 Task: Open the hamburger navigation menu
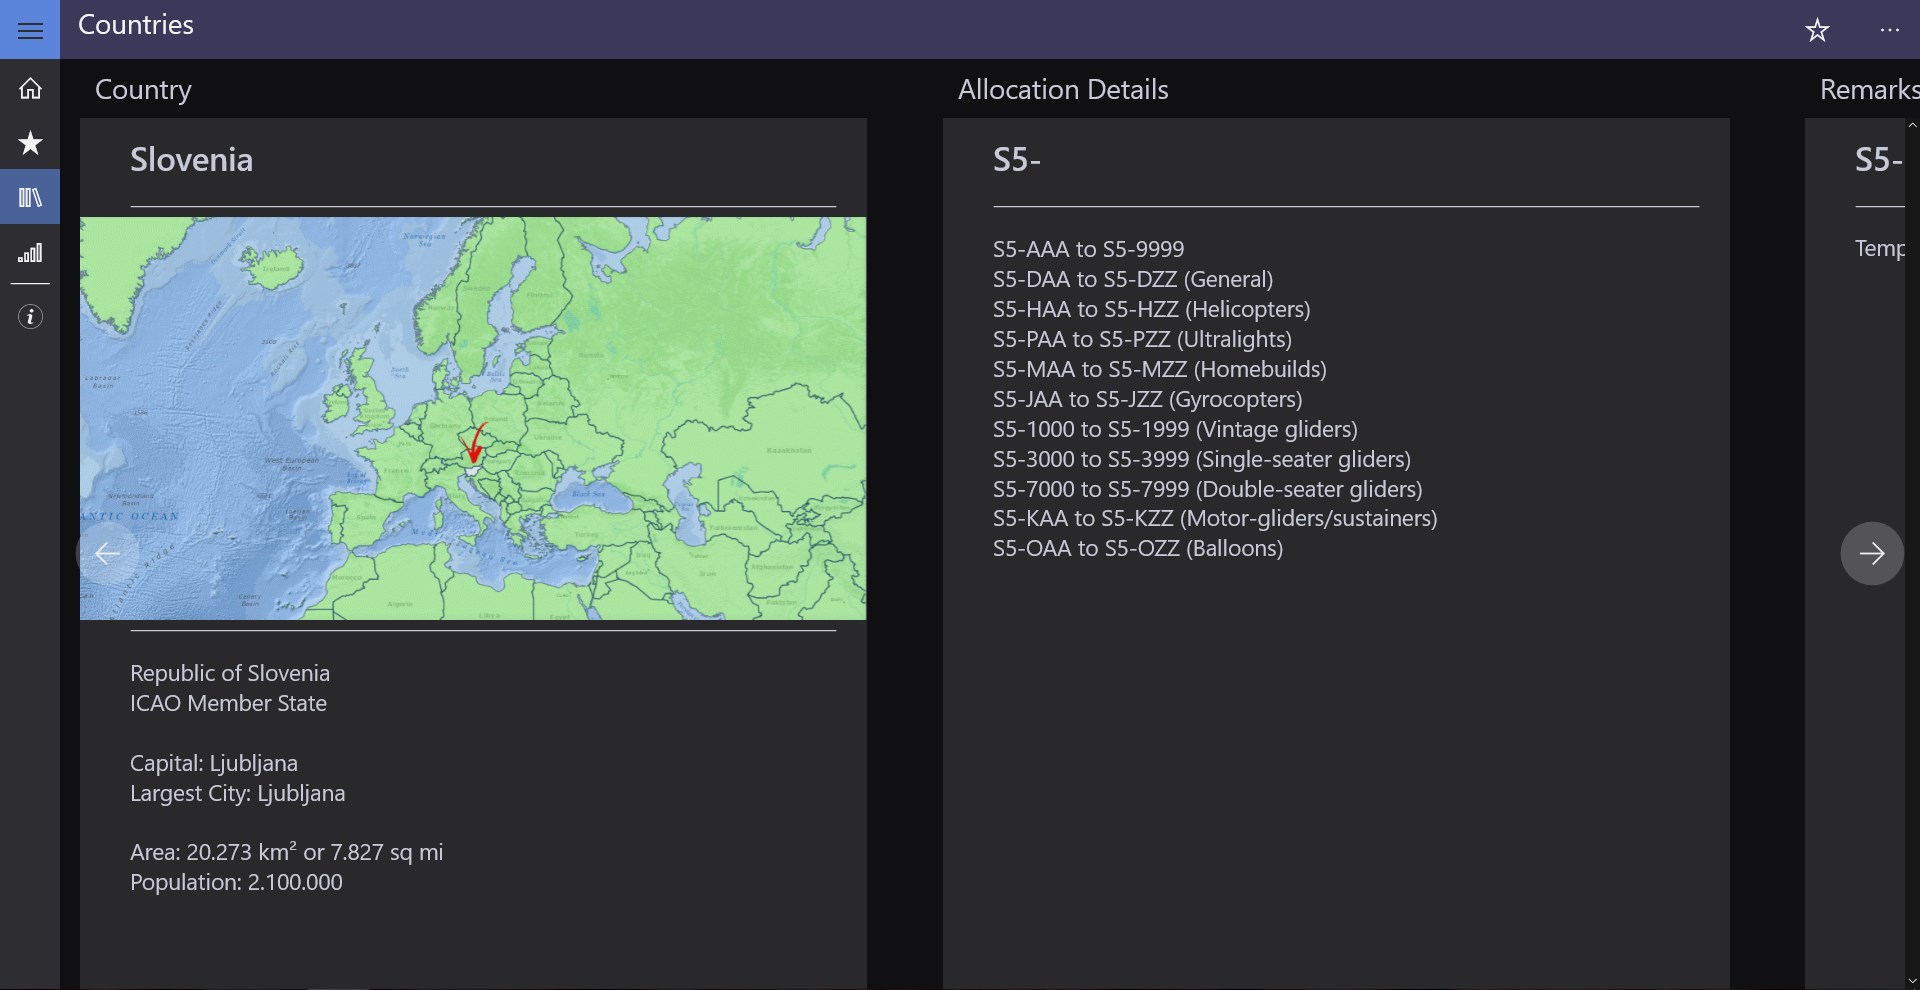(30, 30)
